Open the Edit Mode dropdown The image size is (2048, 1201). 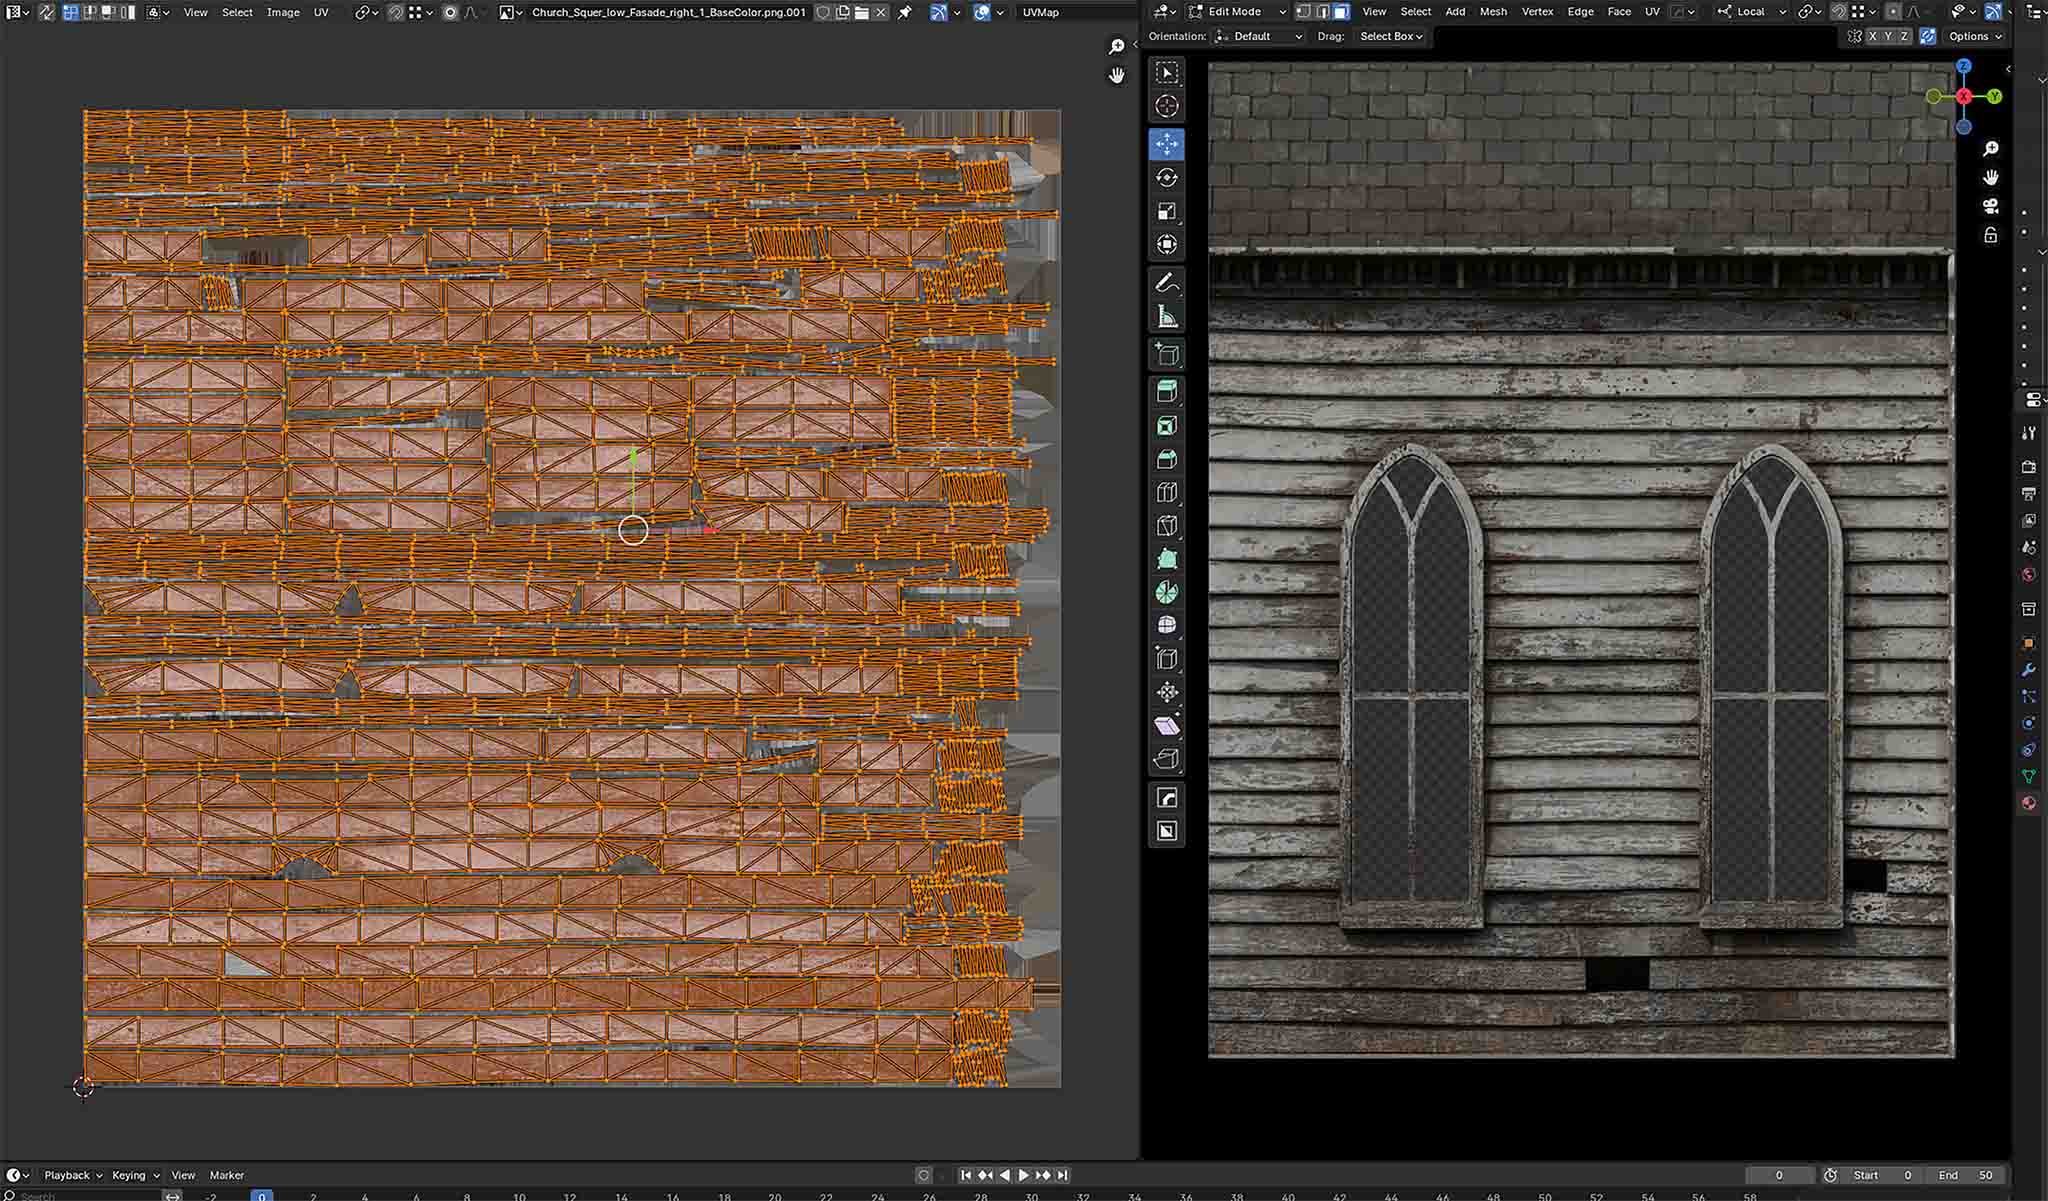1236,12
